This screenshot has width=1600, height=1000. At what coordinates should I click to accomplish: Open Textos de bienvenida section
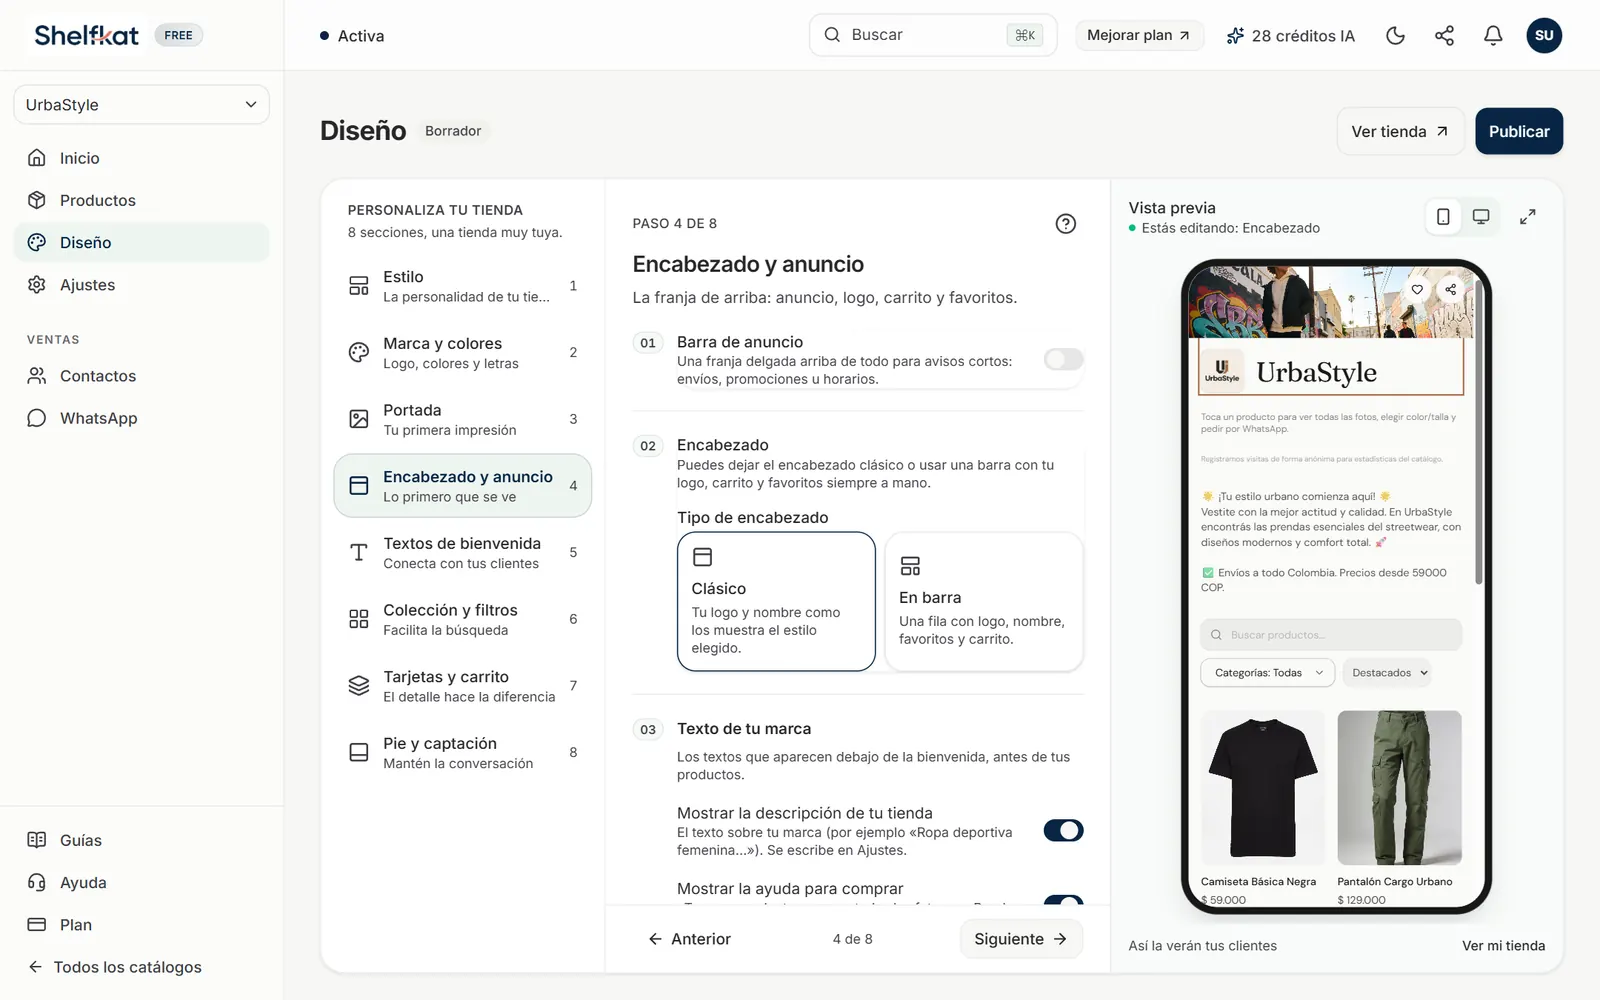click(462, 553)
